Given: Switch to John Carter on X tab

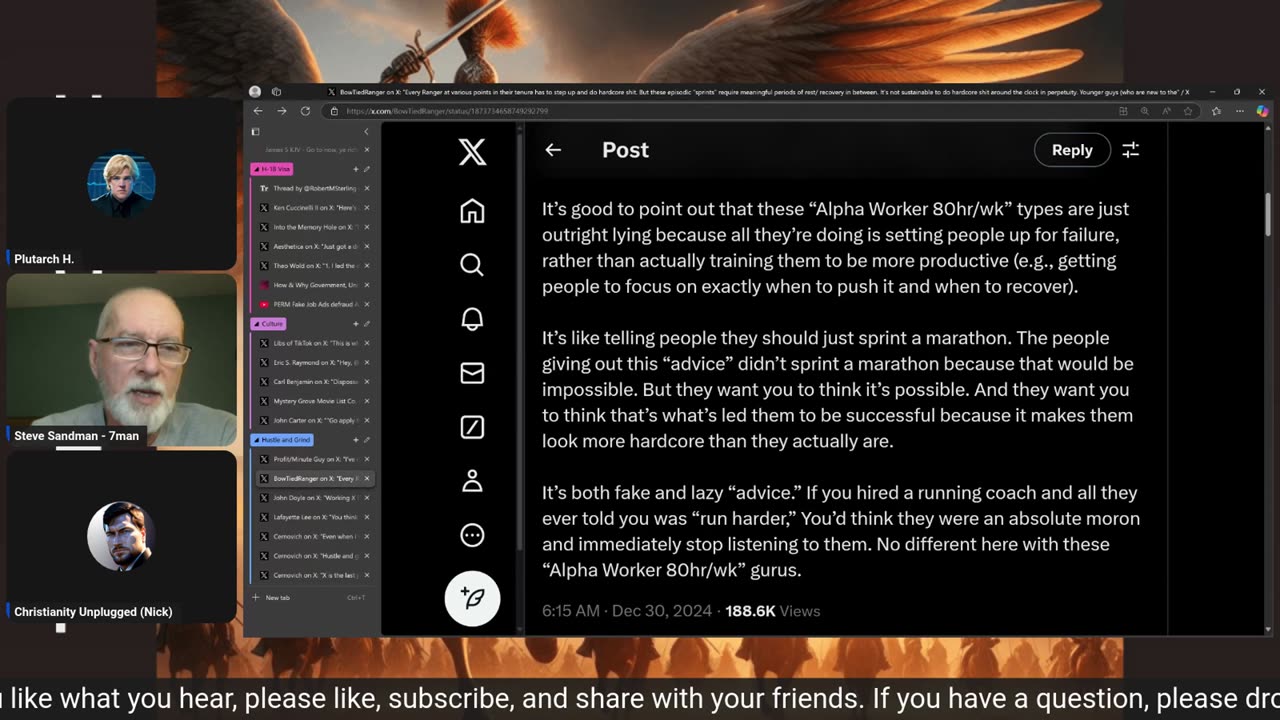Looking at the screenshot, I should tap(314, 421).
